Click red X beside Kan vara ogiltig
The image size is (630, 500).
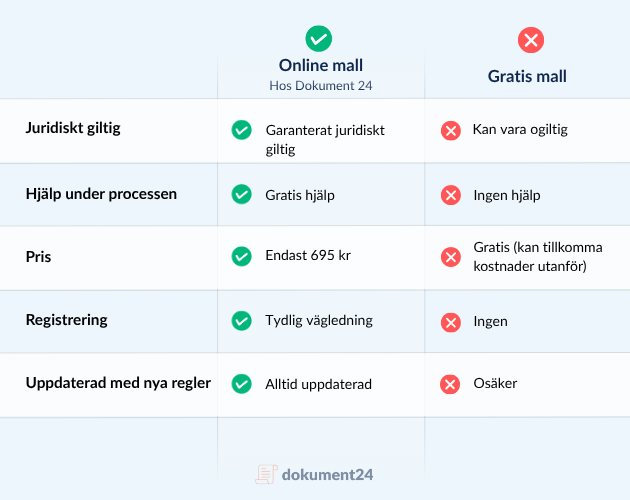tap(451, 131)
